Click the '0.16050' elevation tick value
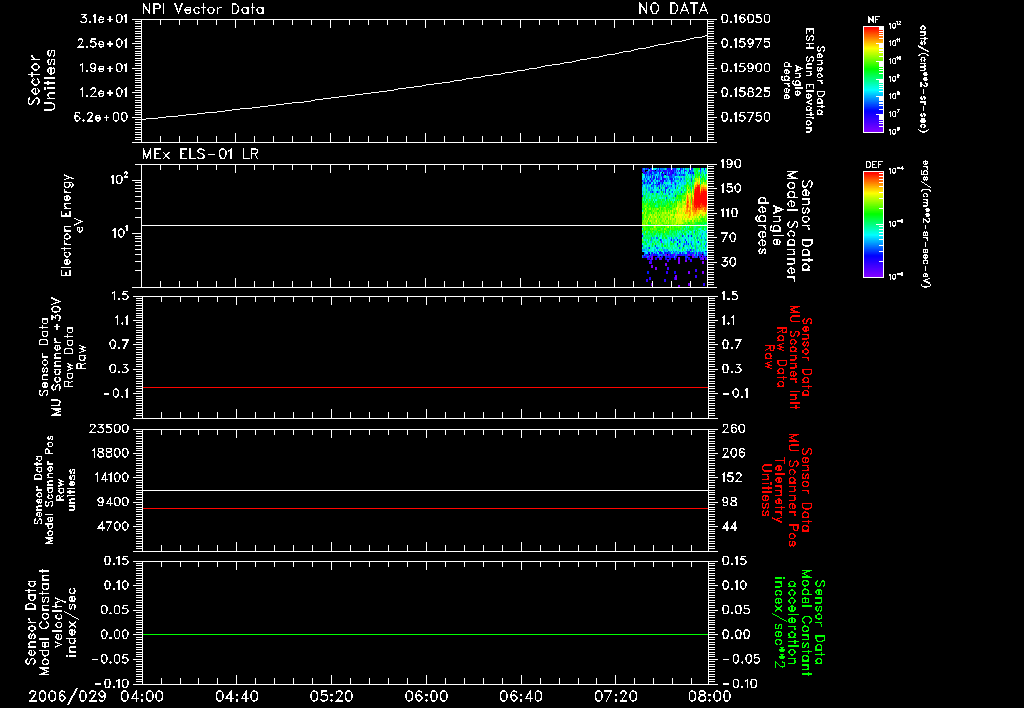 coord(745,19)
